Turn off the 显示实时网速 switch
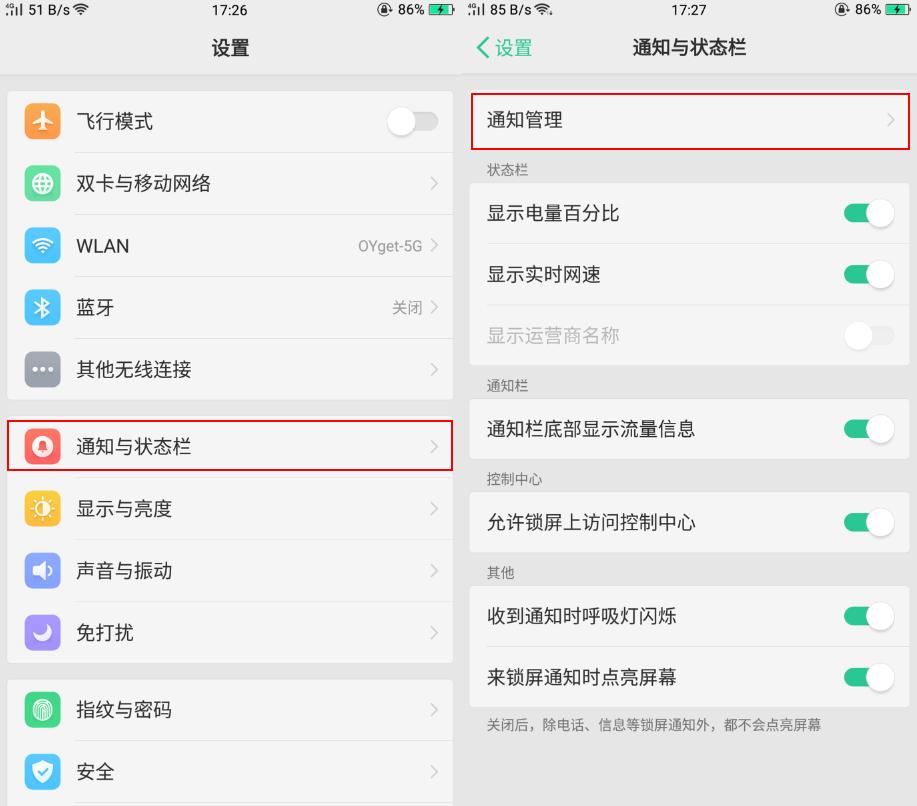 (x=868, y=275)
